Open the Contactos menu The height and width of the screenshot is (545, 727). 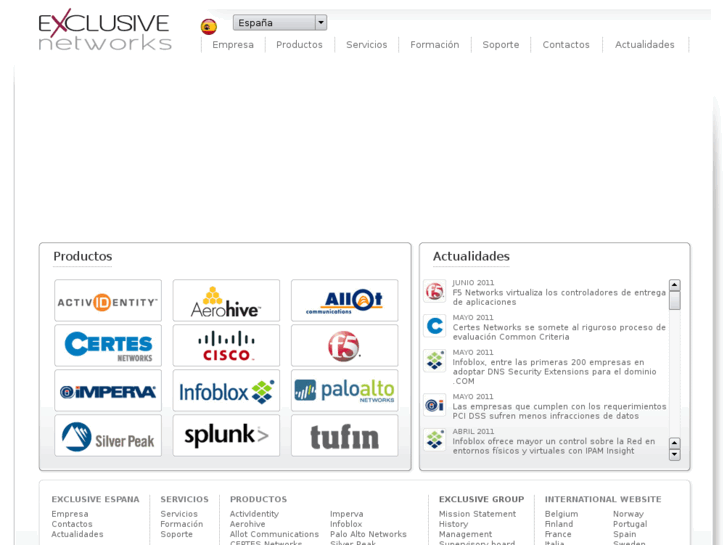(x=566, y=45)
